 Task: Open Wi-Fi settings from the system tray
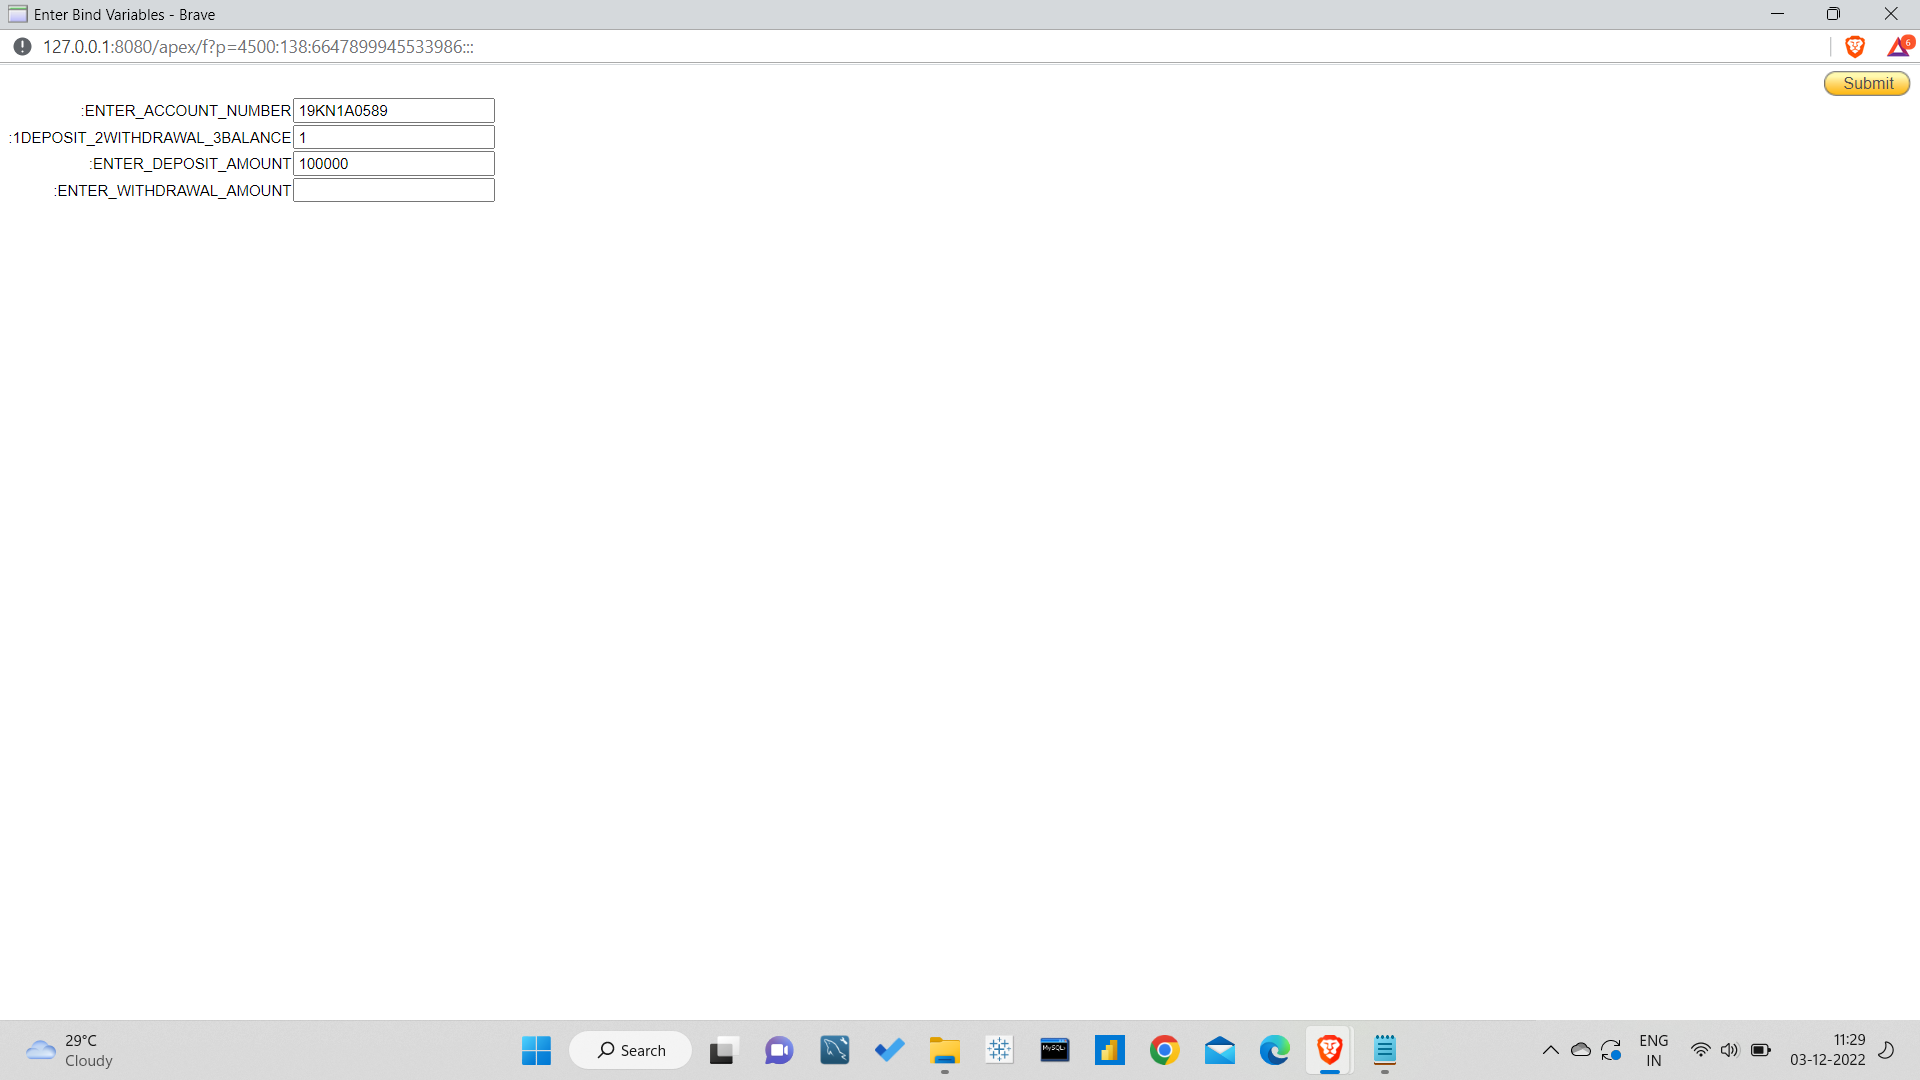click(1701, 1050)
